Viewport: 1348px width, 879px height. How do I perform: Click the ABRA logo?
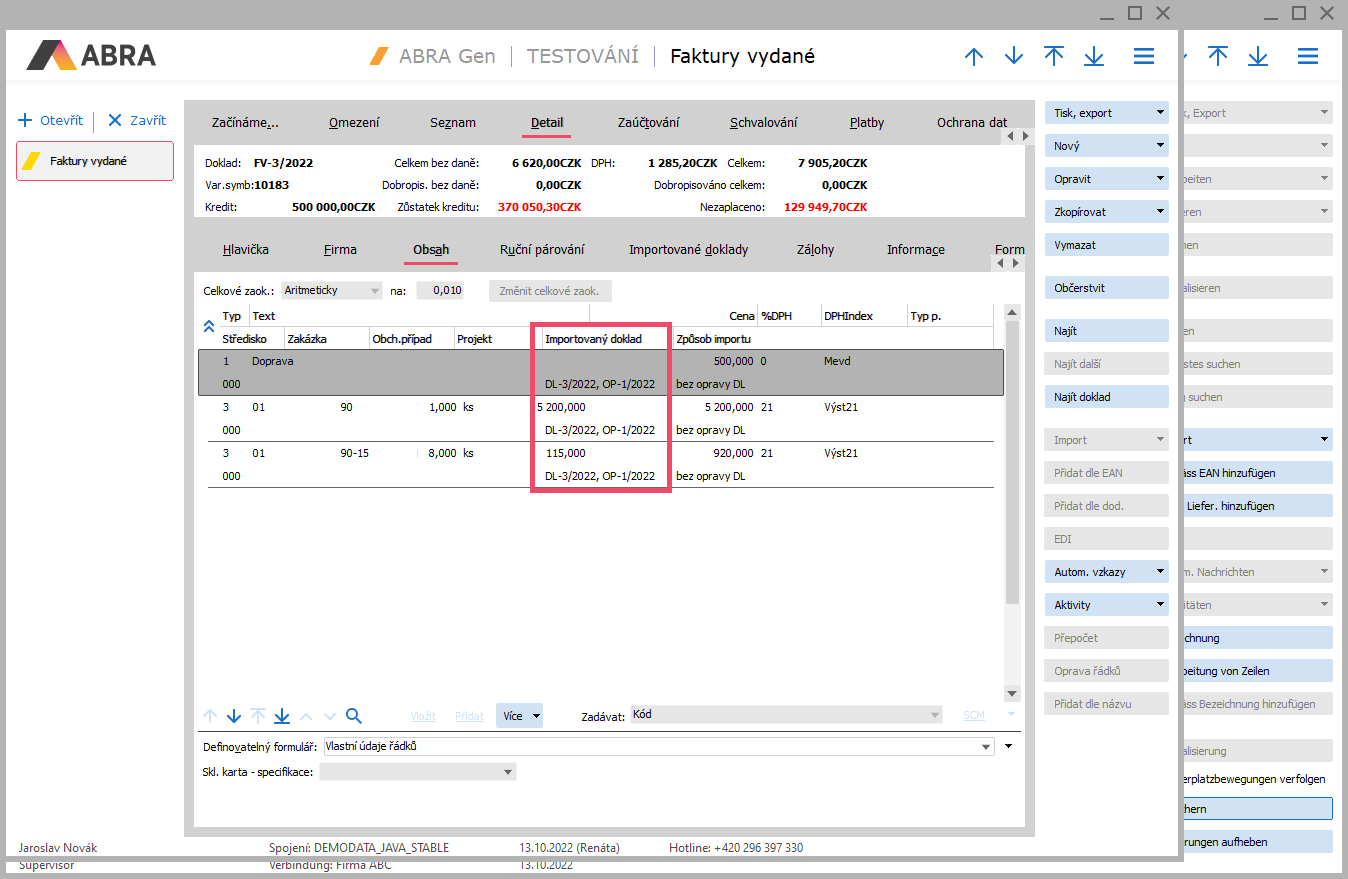91,55
